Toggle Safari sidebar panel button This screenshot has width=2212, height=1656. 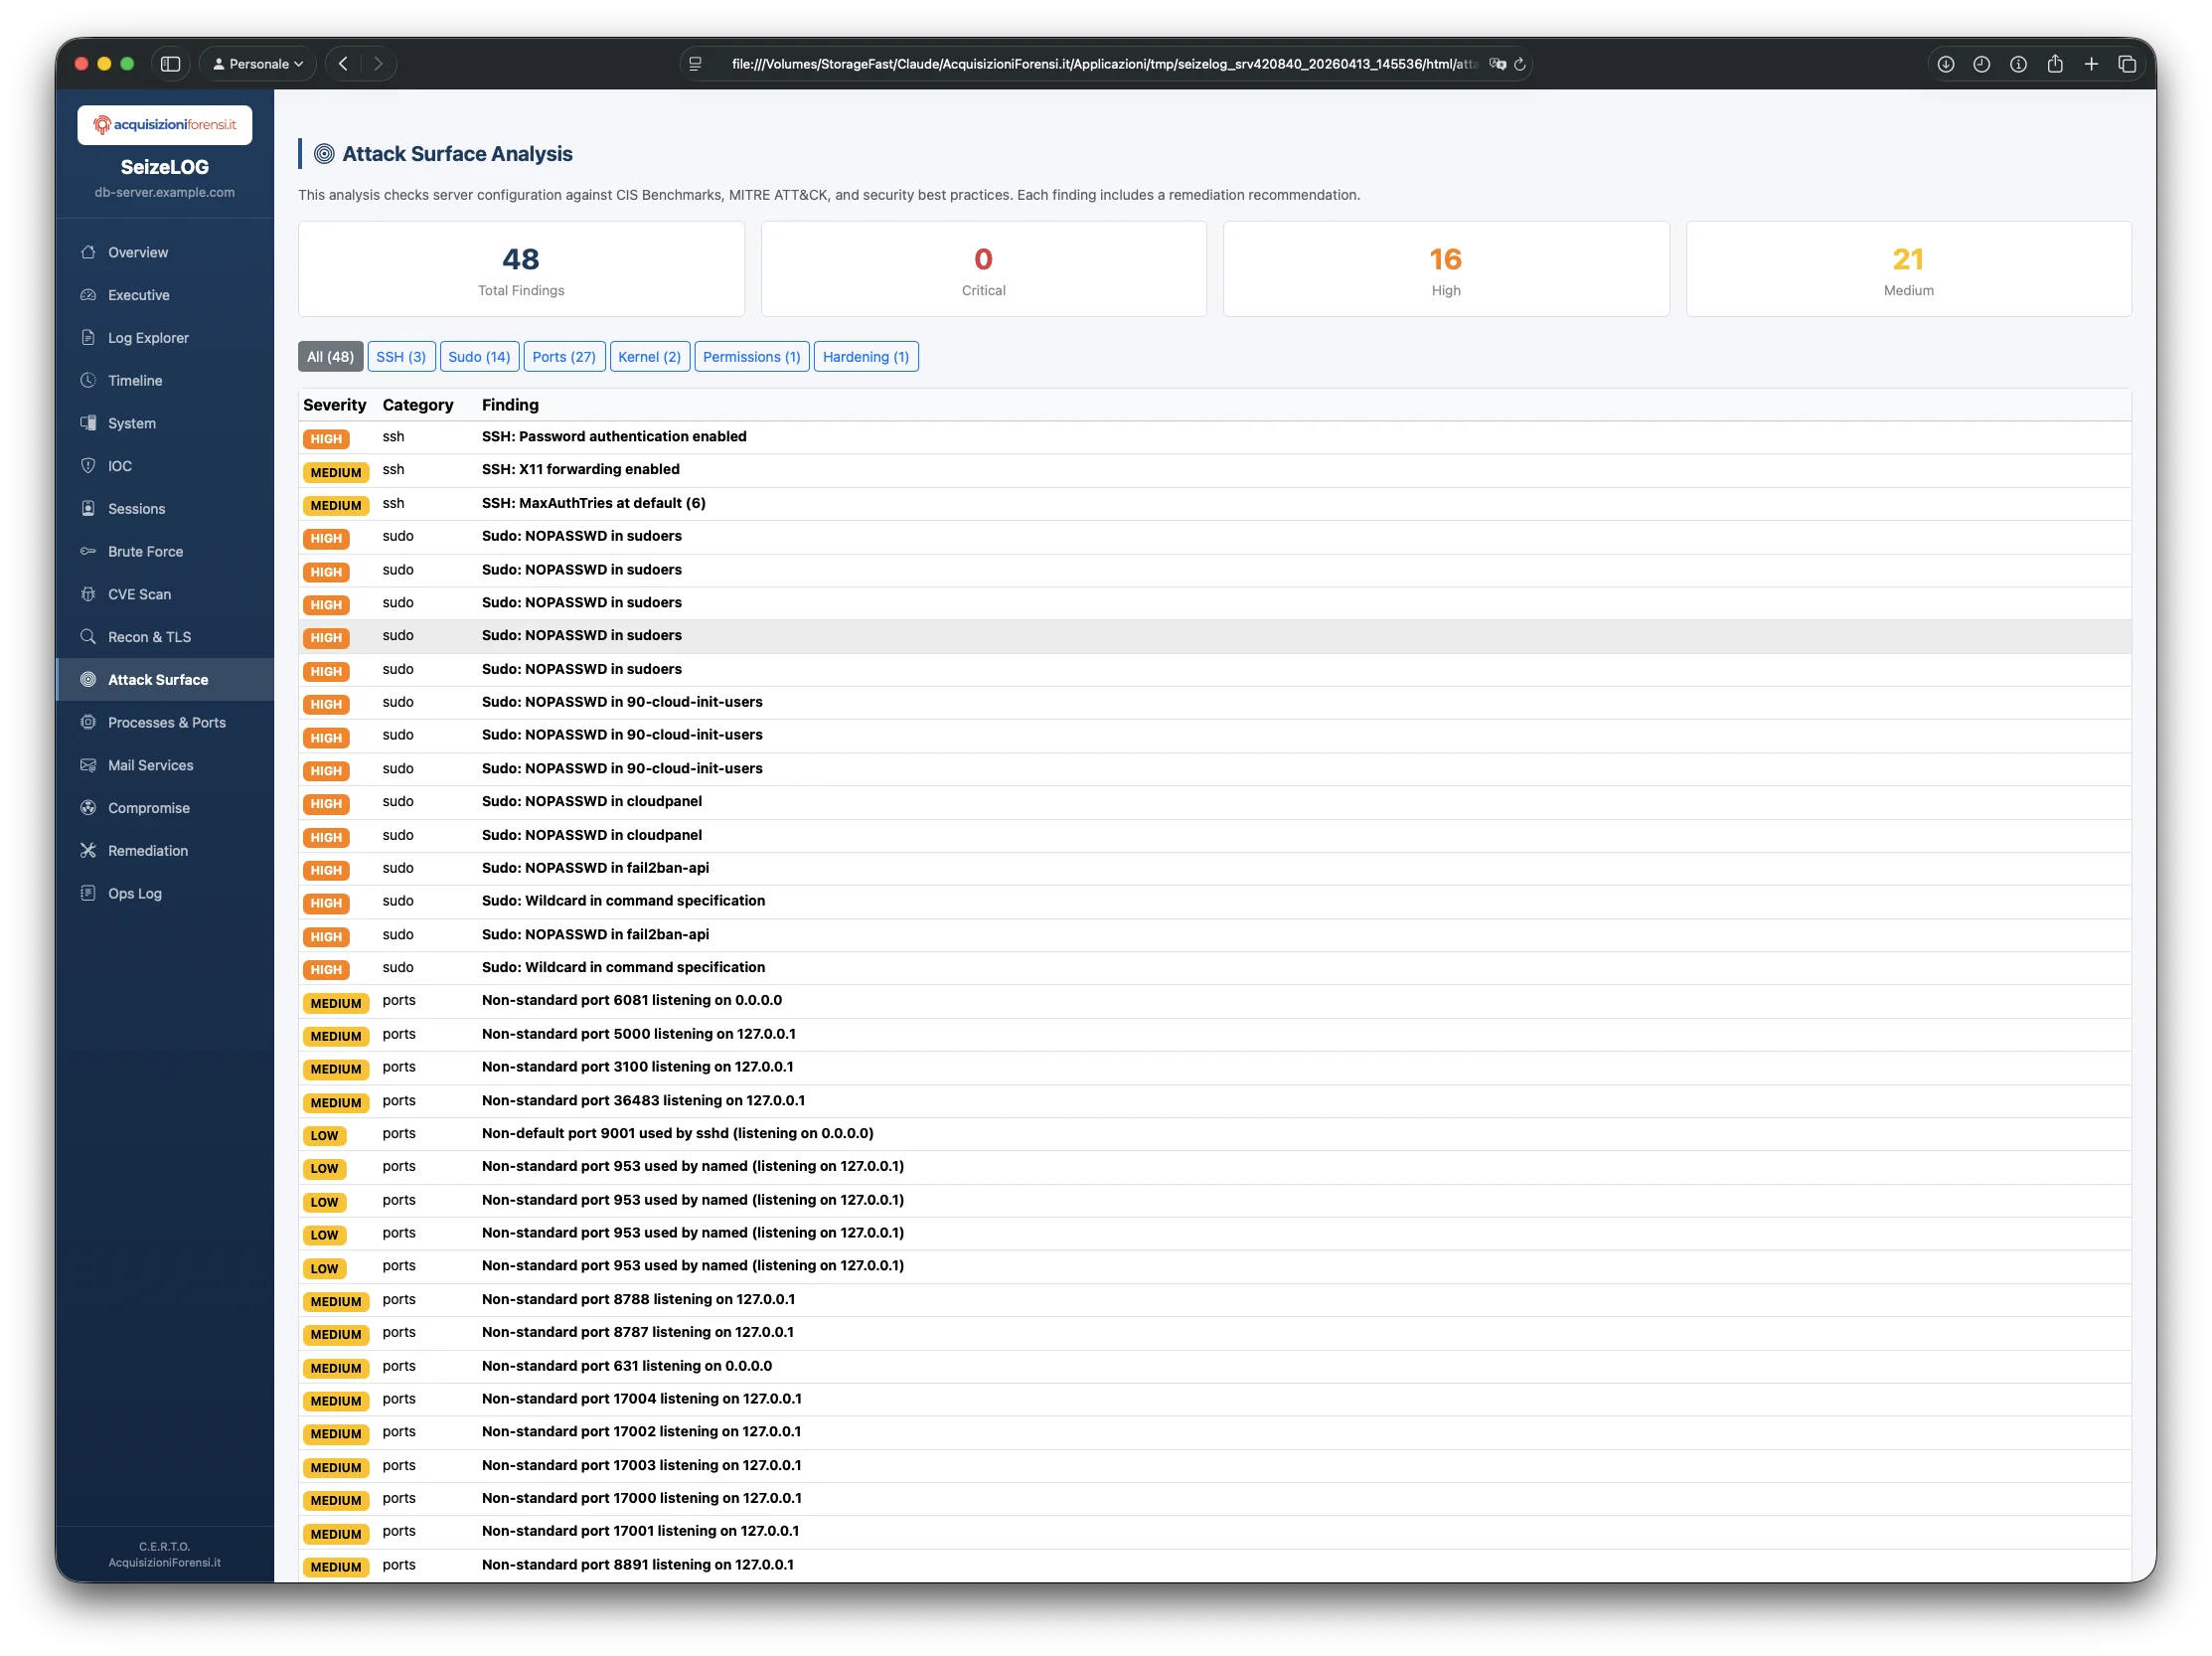pyautogui.click(x=171, y=64)
